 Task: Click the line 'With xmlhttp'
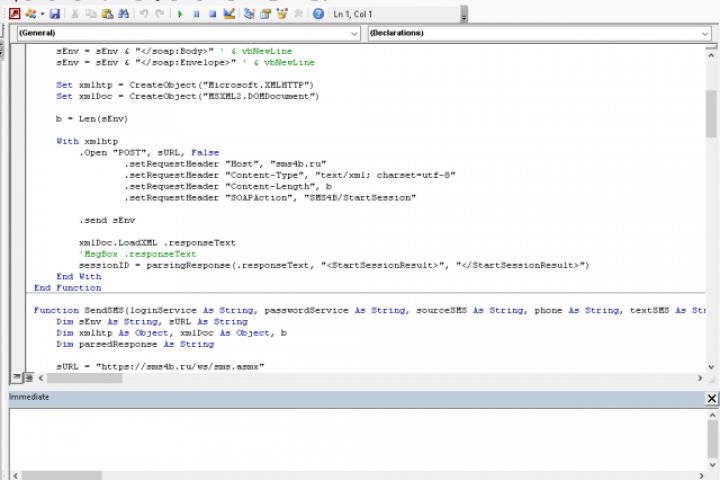pos(87,141)
